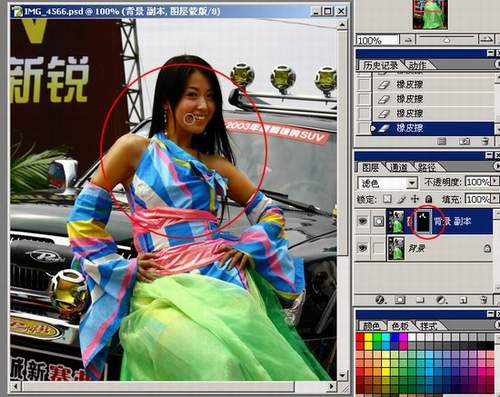The image size is (500, 397).
Task: Click the zoom out button in Navigator
Action: click(x=407, y=40)
